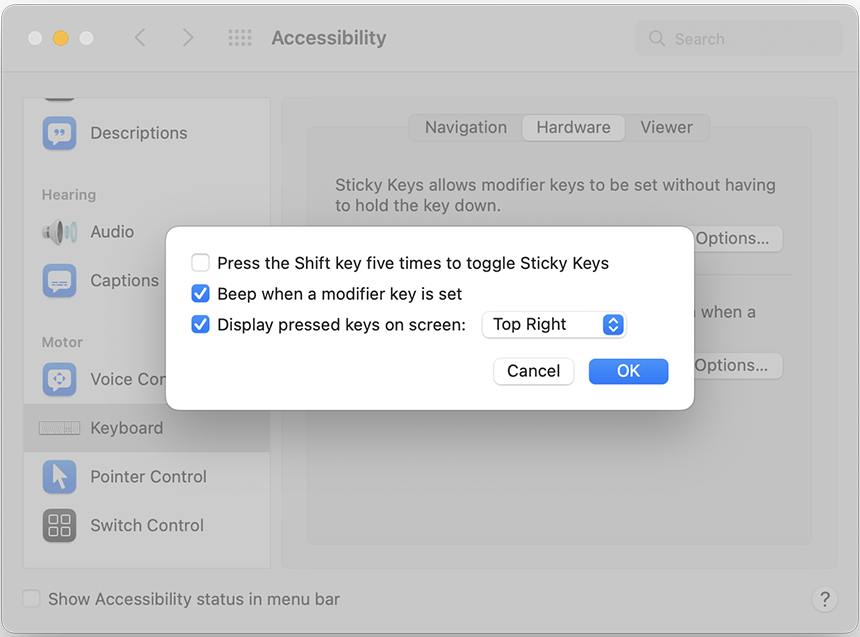Toggle Show Accessibility status in menu bar
Screen dimensions: 860x637
32,599
